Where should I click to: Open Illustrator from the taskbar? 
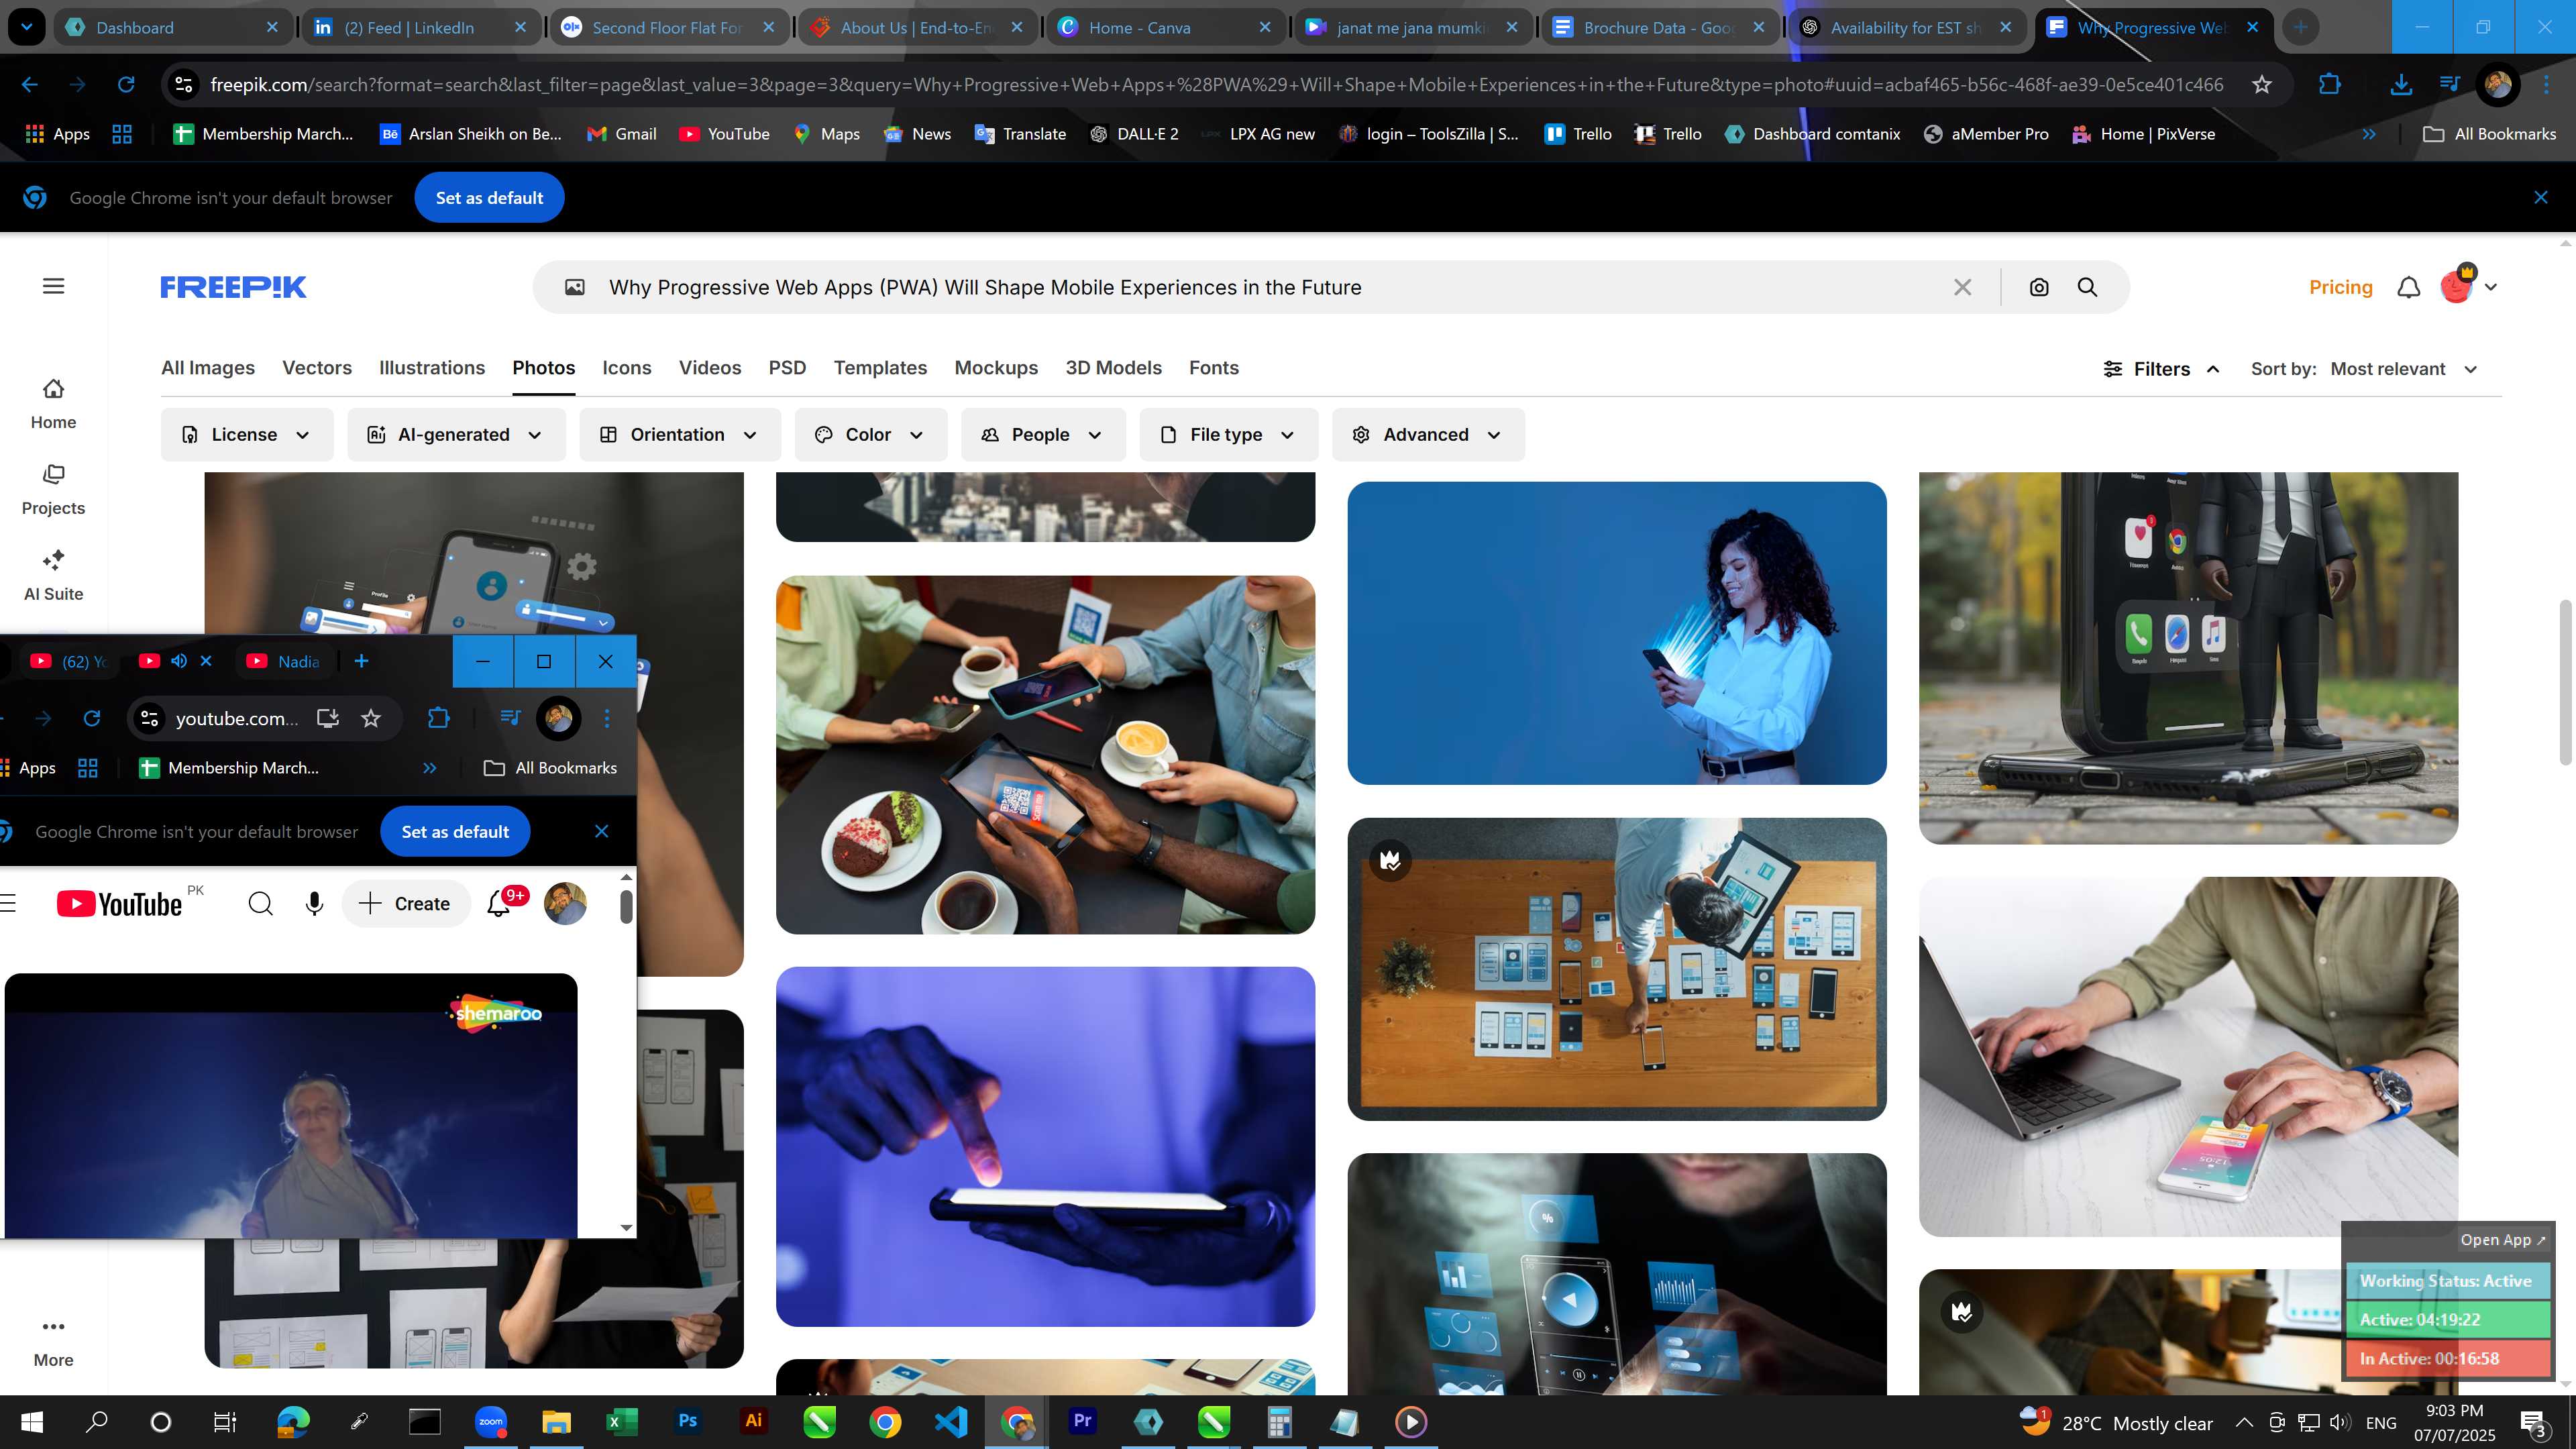(x=753, y=1421)
